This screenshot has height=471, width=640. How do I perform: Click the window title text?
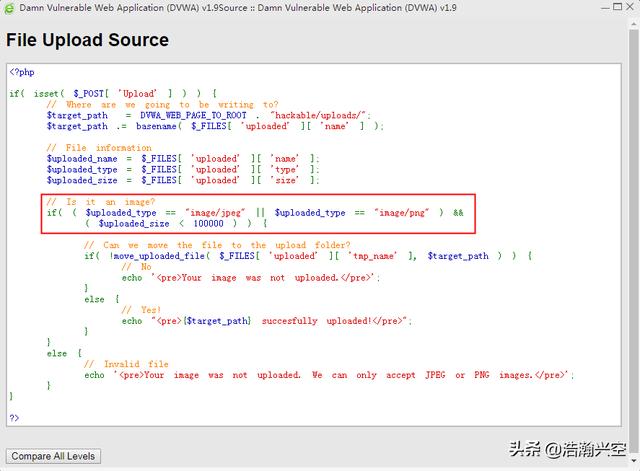pos(238,8)
